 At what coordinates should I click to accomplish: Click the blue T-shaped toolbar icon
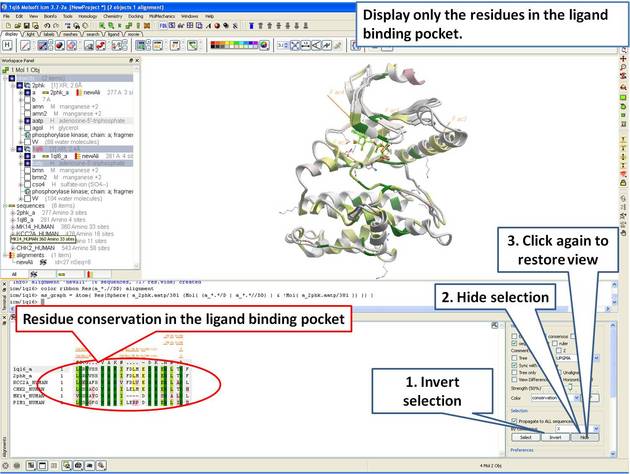[252, 25]
